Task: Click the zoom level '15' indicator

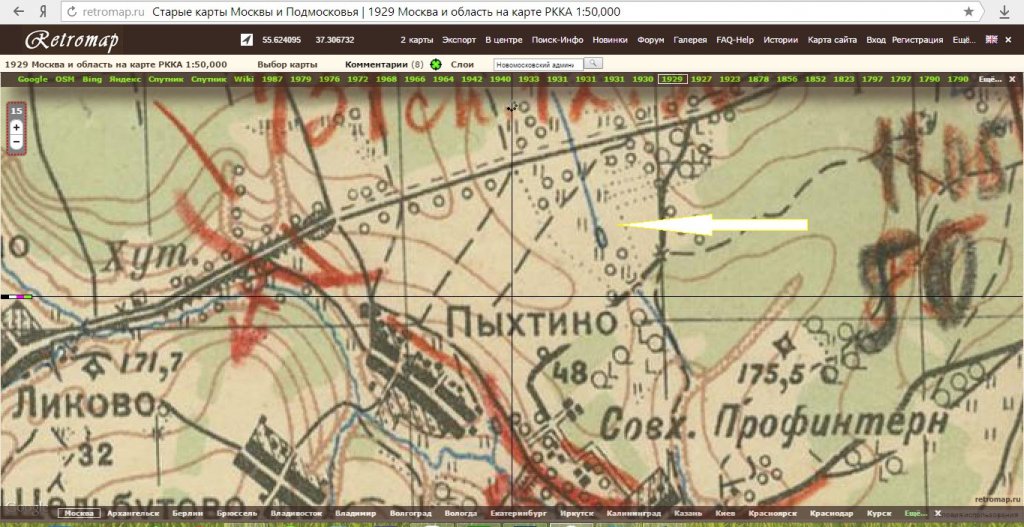Action: (16, 111)
